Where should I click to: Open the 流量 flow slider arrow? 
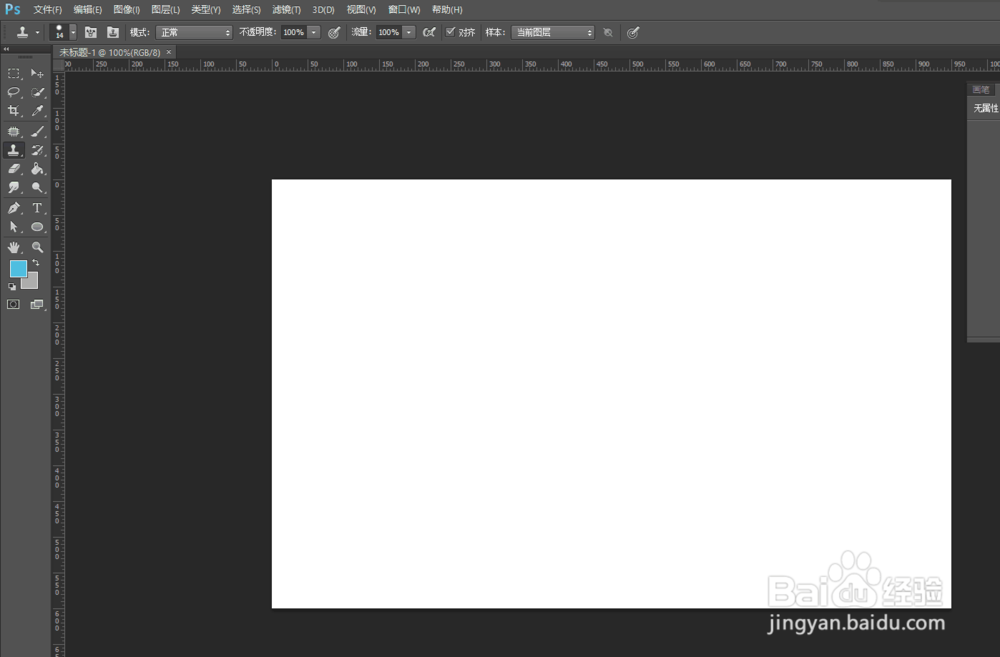[409, 33]
